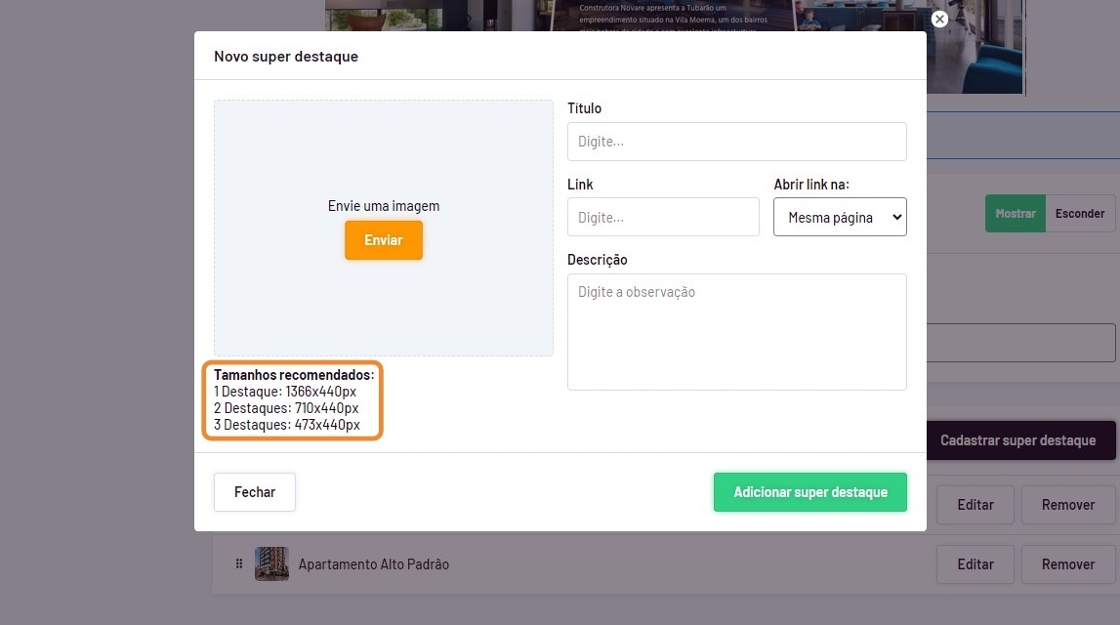The image size is (1120, 625).
Task: Switch to the Esconder toggle option
Action: point(1080,214)
